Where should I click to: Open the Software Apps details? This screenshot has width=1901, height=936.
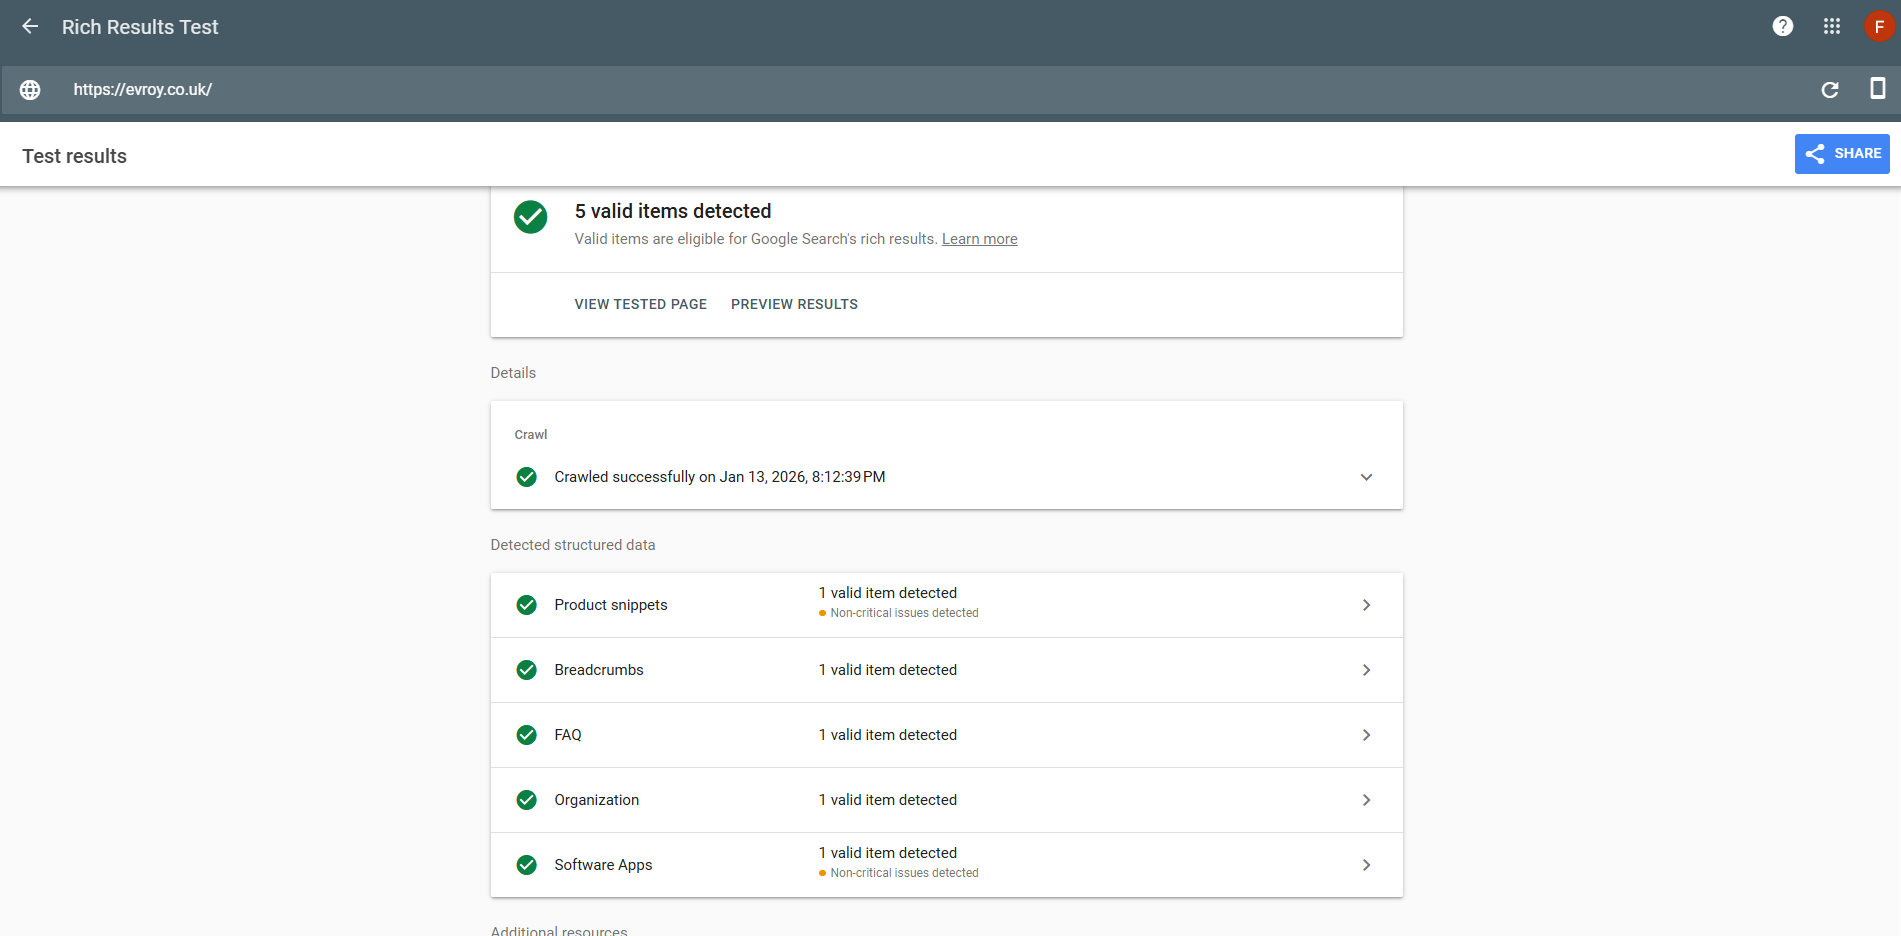[1366, 864]
